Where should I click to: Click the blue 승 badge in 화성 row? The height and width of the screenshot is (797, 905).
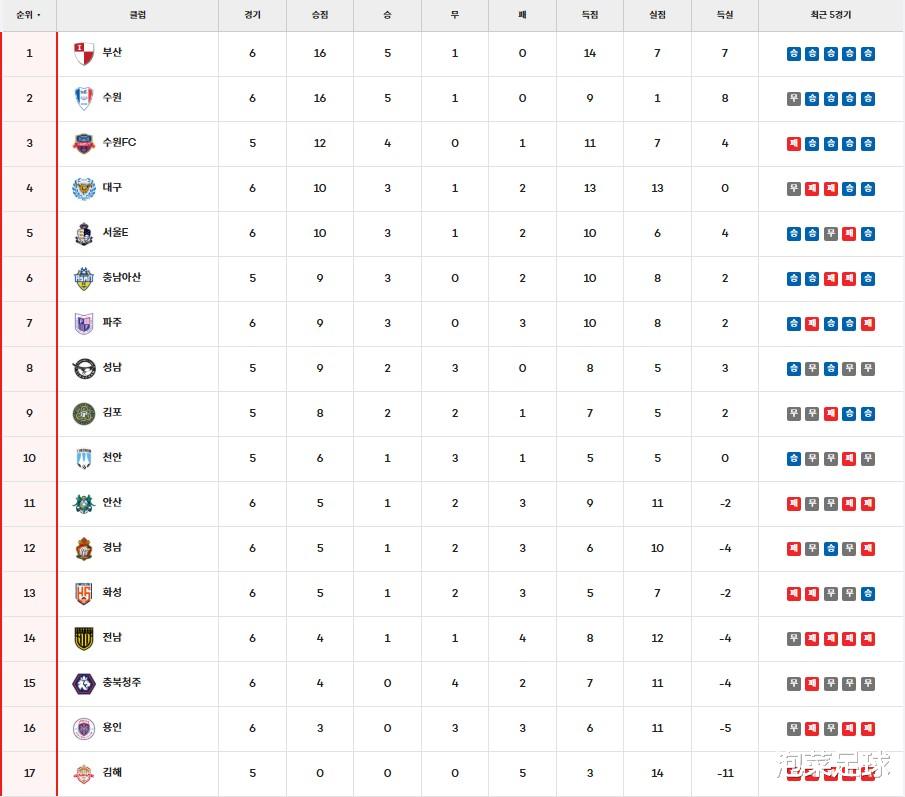867,593
